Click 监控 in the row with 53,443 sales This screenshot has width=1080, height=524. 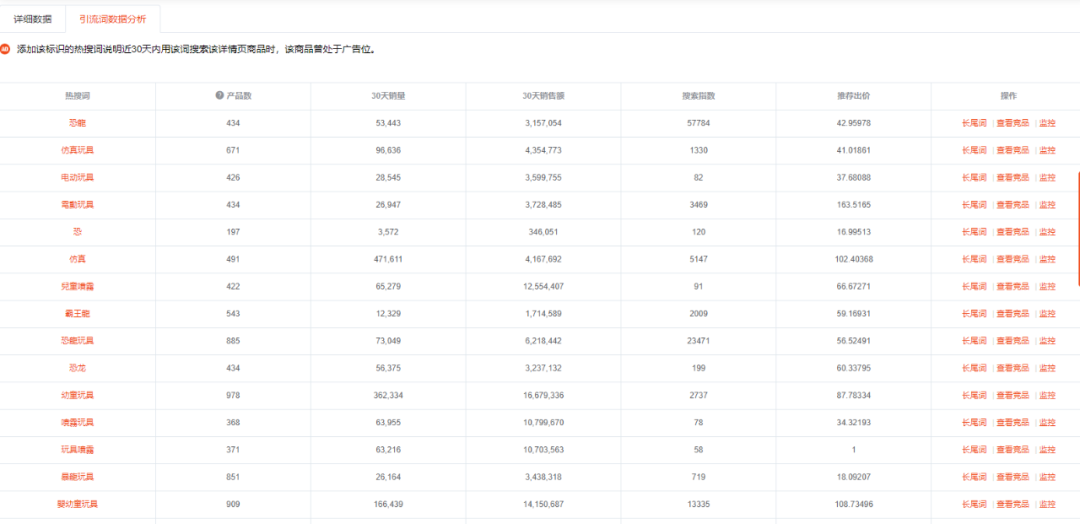coord(1047,123)
